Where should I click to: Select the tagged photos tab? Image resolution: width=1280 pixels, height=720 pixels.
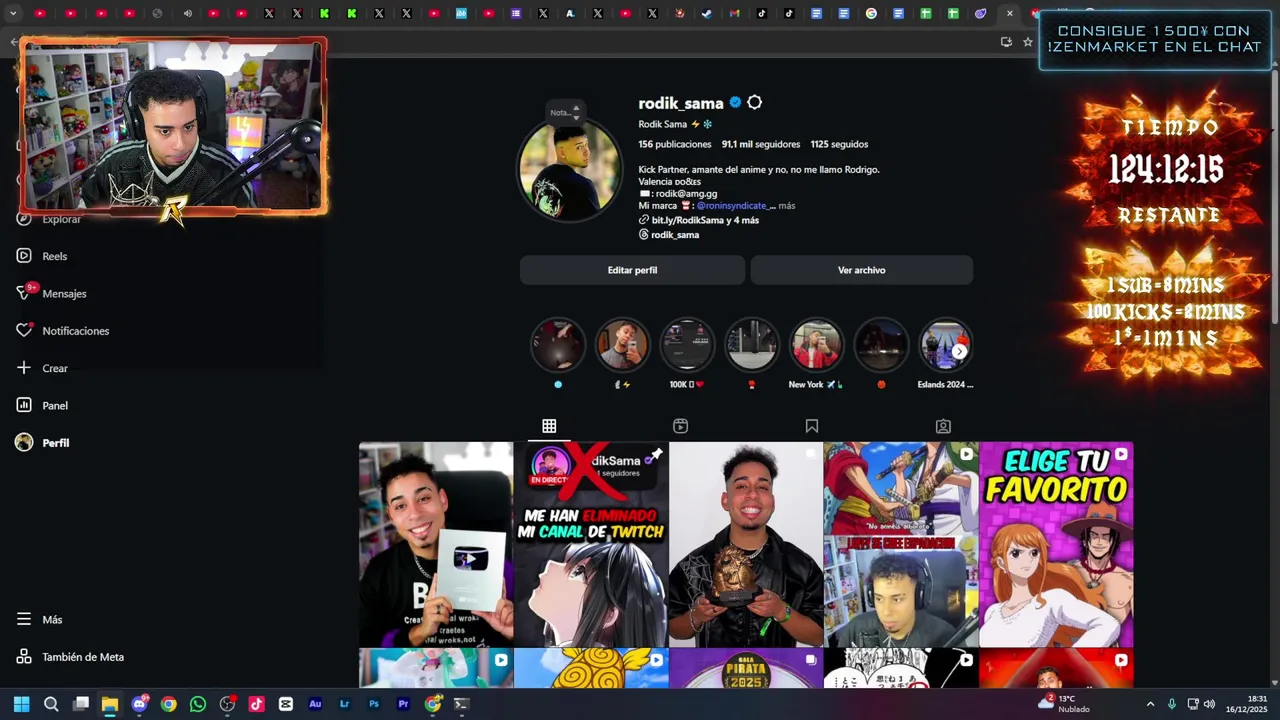(943, 426)
